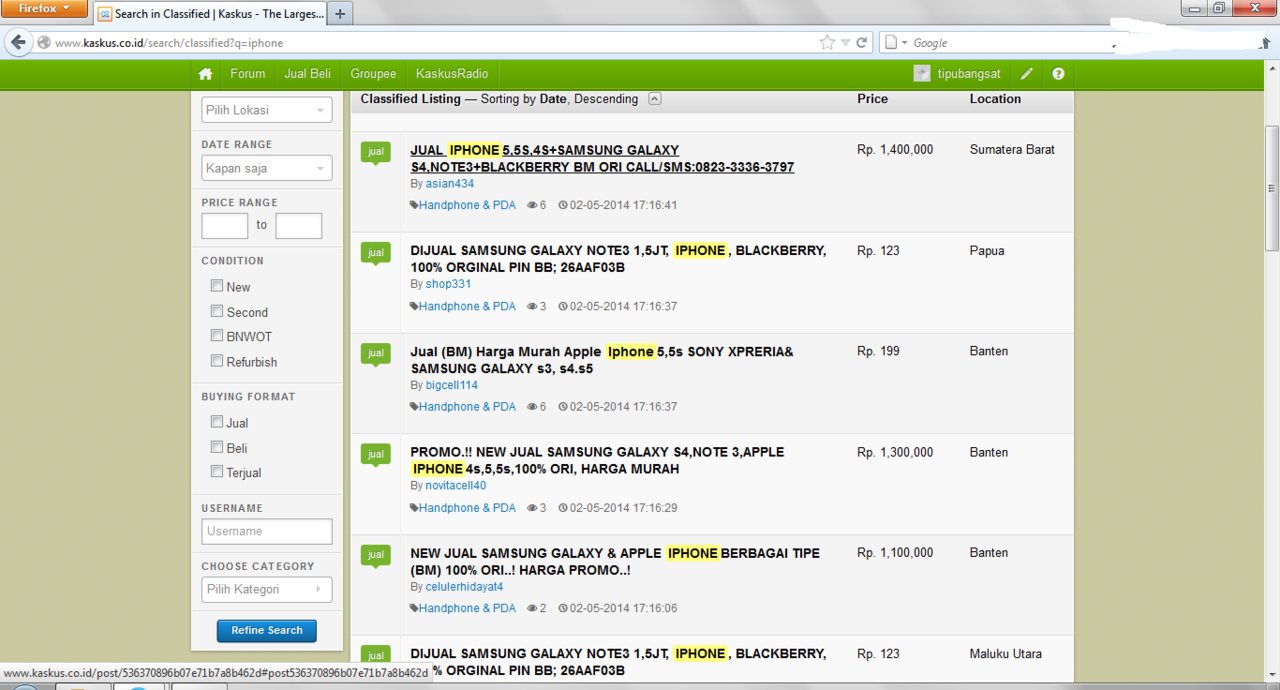The image size is (1280, 690).
Task: Open the Jual Beli menu
Action: (x=307, y=74)
